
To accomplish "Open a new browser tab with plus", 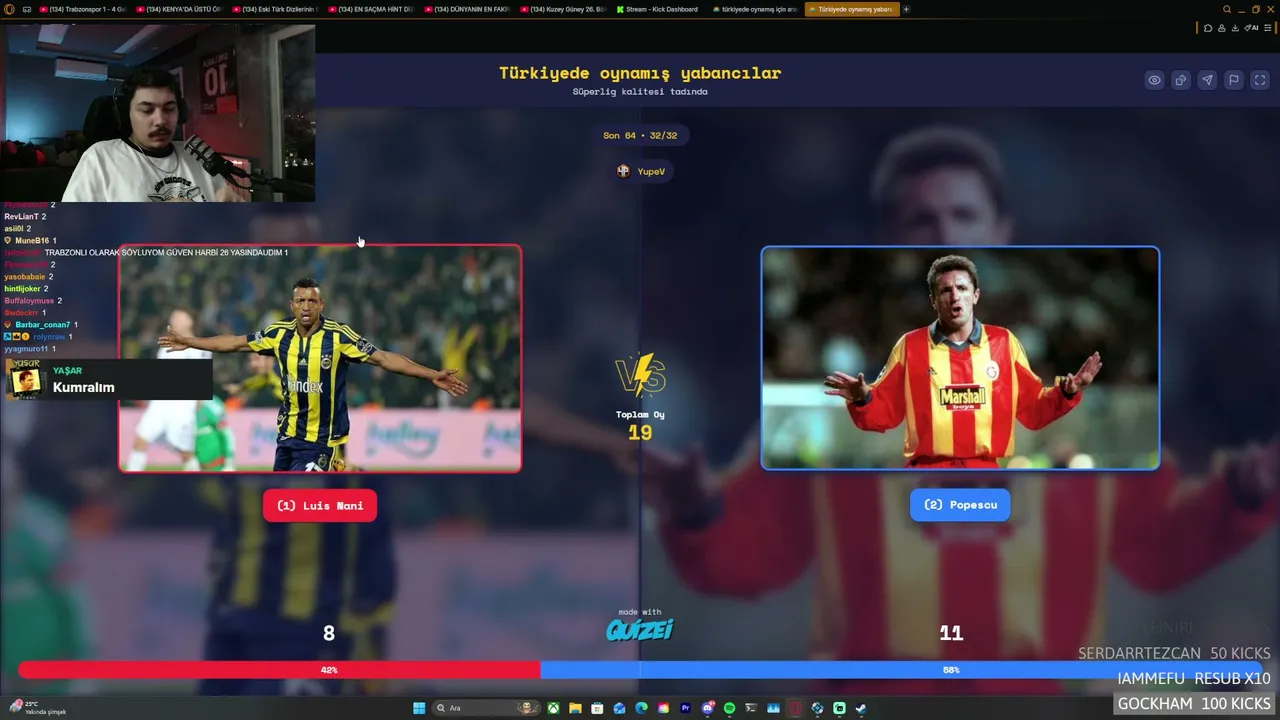I will pyautogui.click(x=906, y=9).
